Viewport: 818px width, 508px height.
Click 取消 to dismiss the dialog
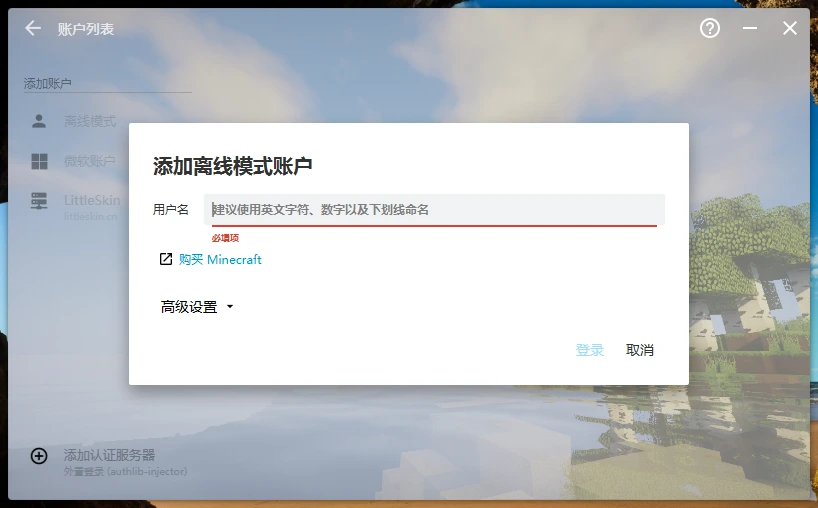640,350
